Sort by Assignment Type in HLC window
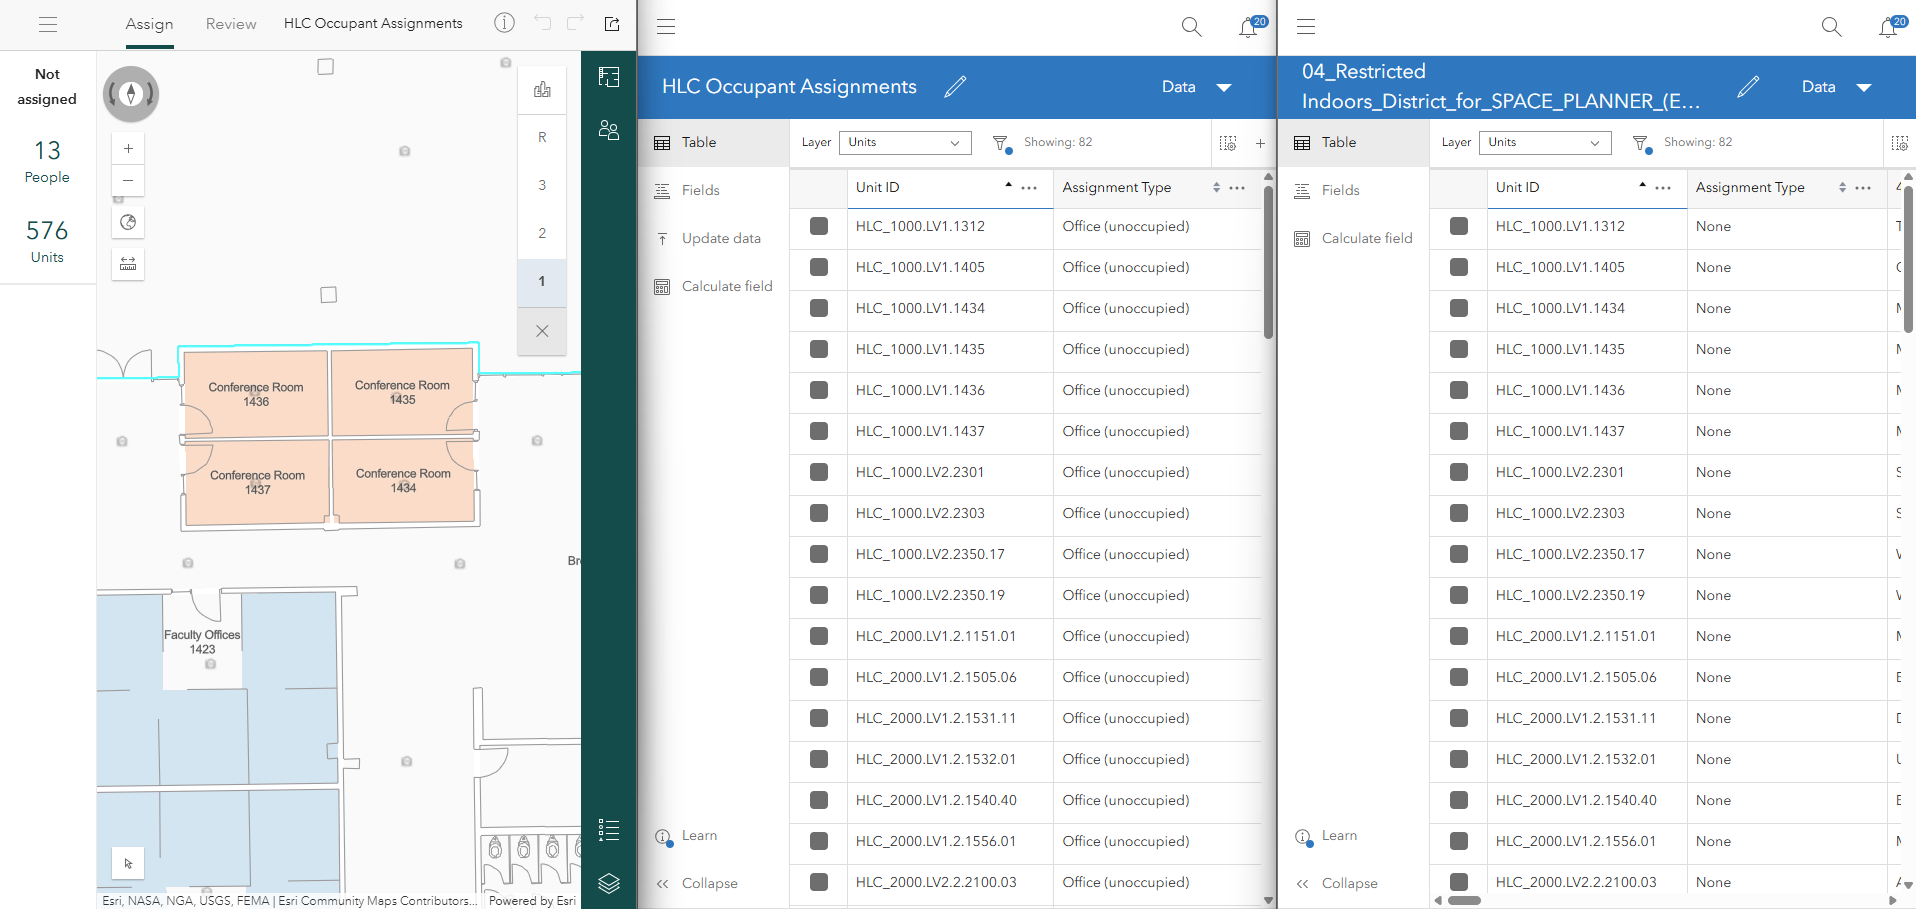This screenshot has height=909, width=1916. pos(1216,188)
